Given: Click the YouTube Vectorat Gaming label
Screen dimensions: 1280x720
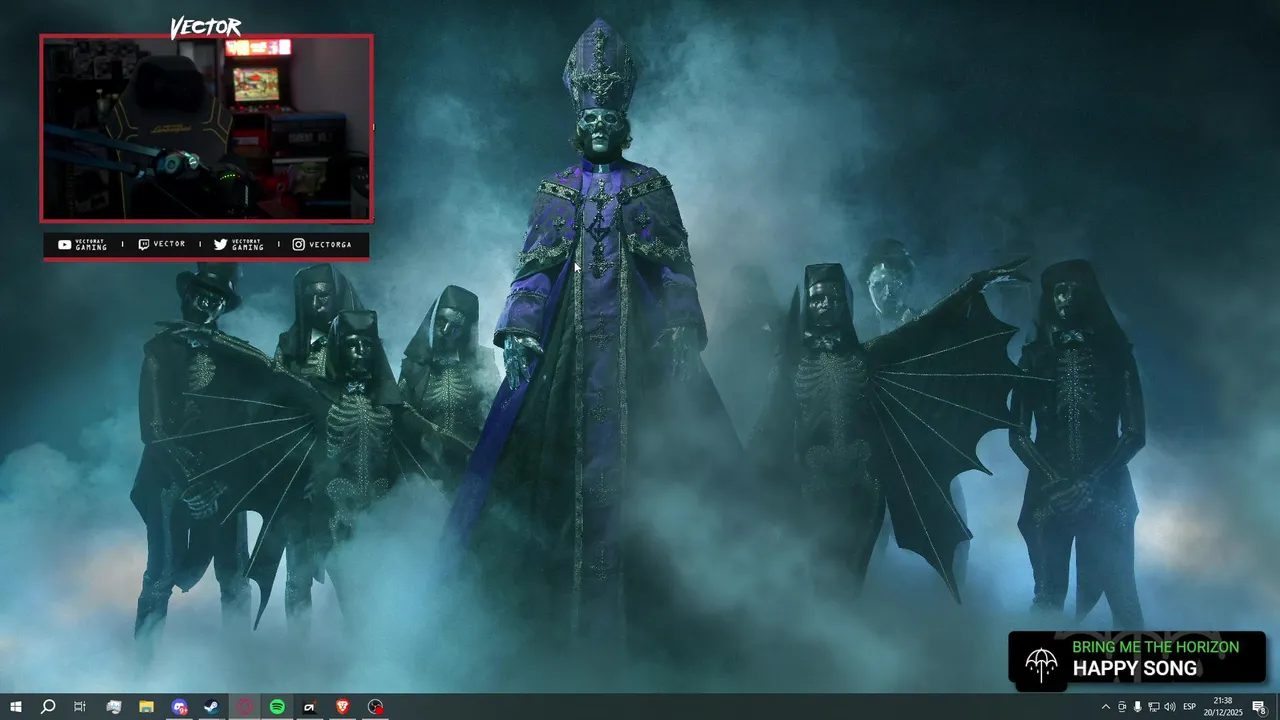Looking at the screenshot, I should (x=82, y=244).
